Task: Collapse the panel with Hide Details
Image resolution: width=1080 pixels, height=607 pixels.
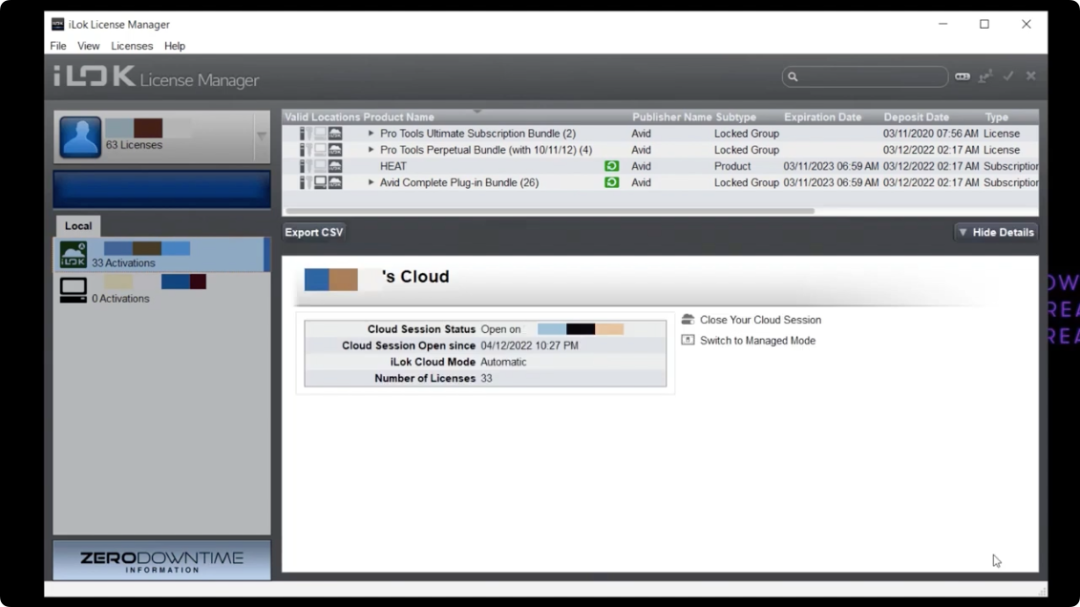Action: [x=995, y=232]
